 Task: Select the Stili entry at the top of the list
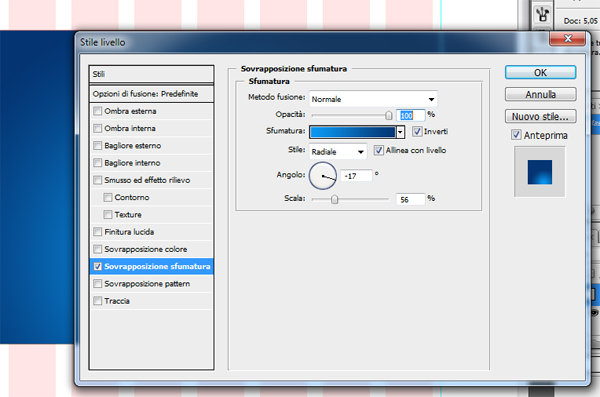coord(151,74)
